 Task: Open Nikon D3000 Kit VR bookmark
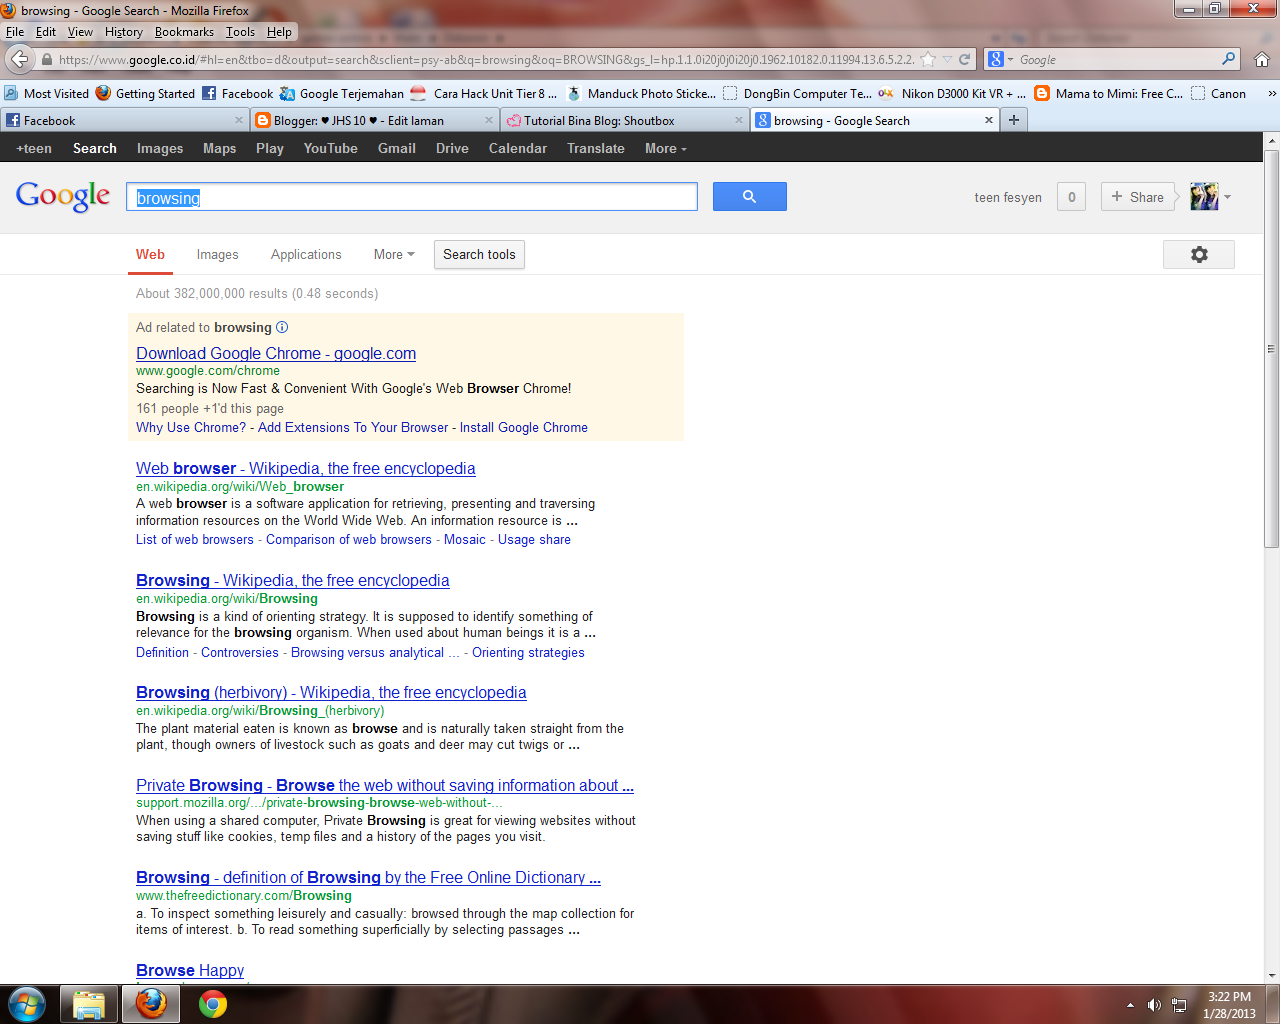tap(952, 93)
